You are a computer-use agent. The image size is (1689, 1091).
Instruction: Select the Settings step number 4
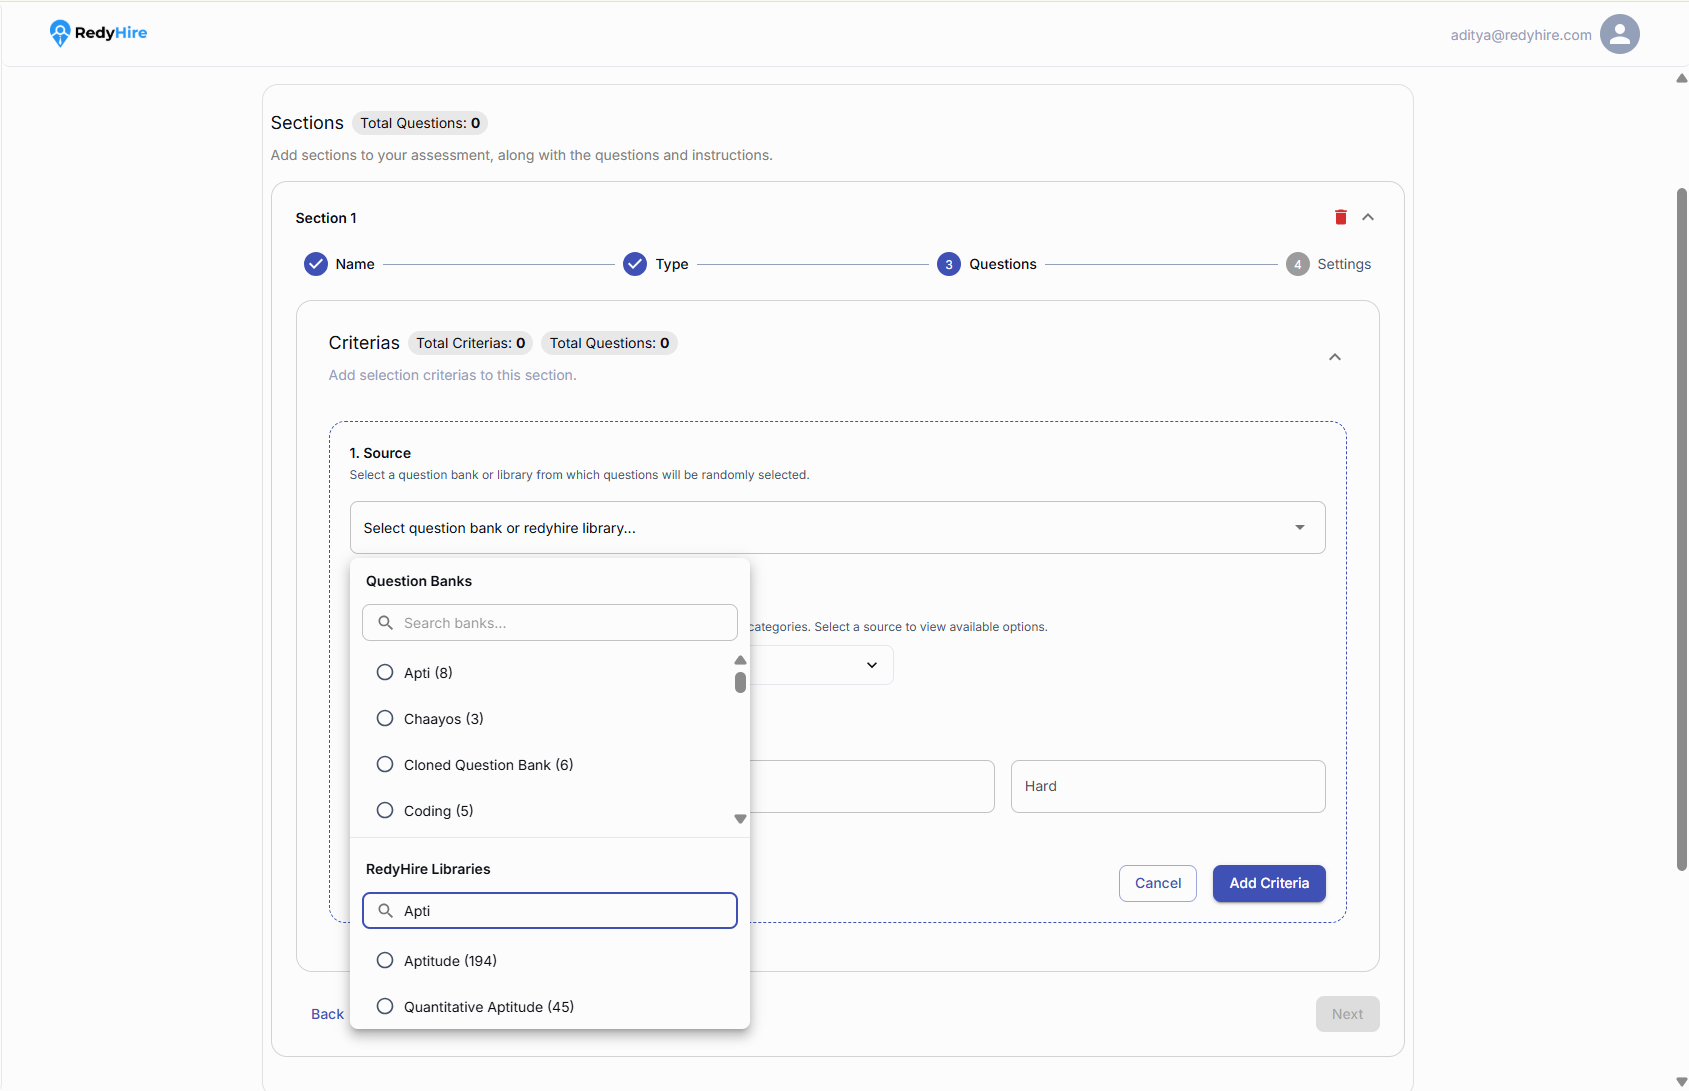coord(1298,264)
